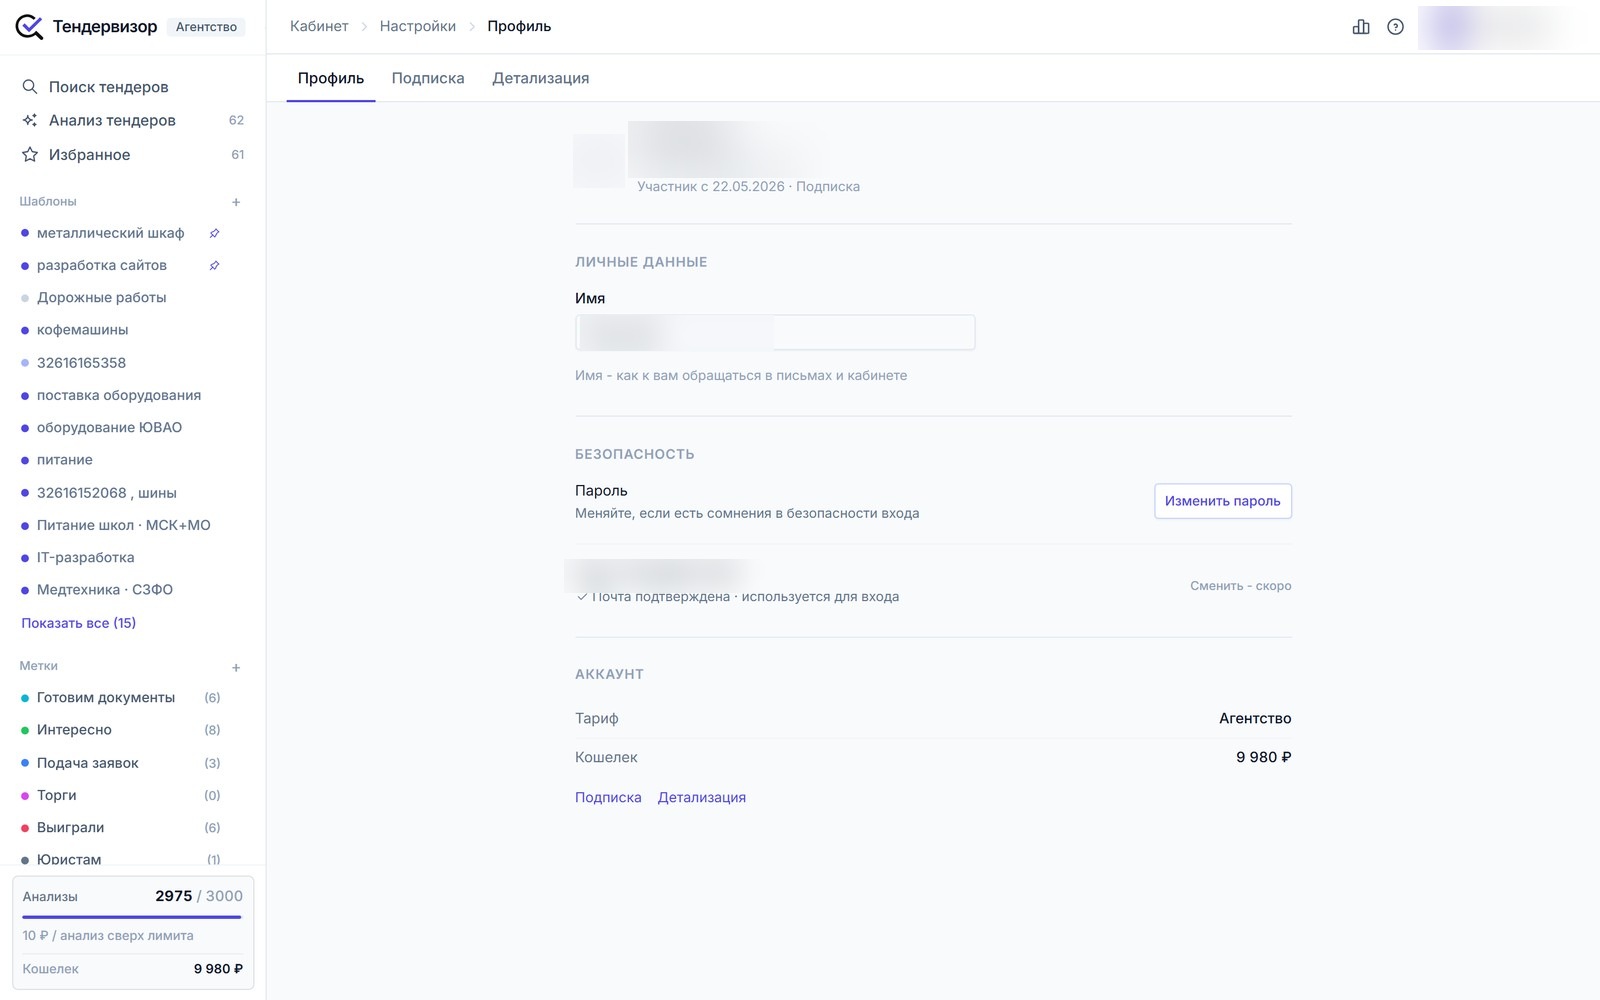Open template металлический шкаф
Viewport: 1600px width, 1000px height.
[x=110, y=233]
